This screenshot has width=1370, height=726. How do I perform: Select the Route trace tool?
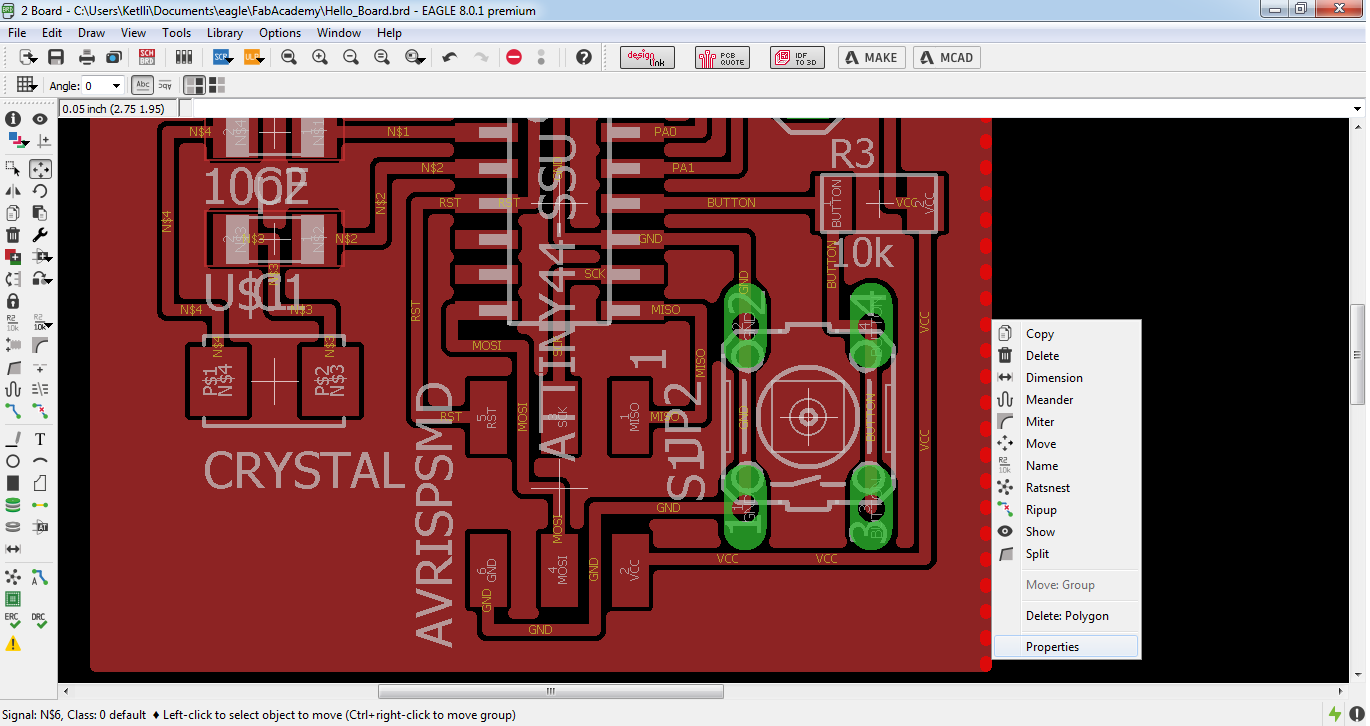click(x=13, y=410)
